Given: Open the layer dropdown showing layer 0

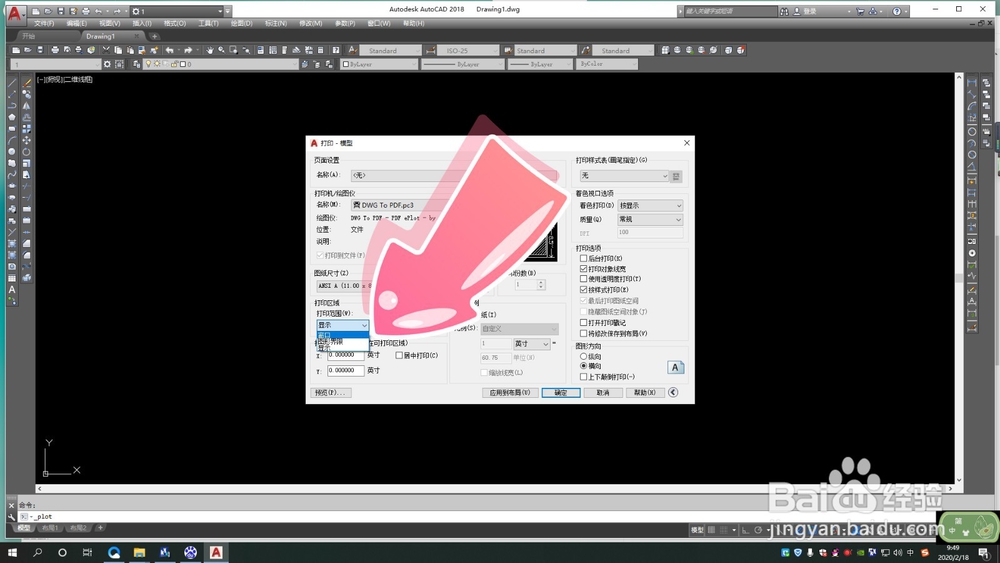Looking at the screenshot, I should (x=221, y=64).
